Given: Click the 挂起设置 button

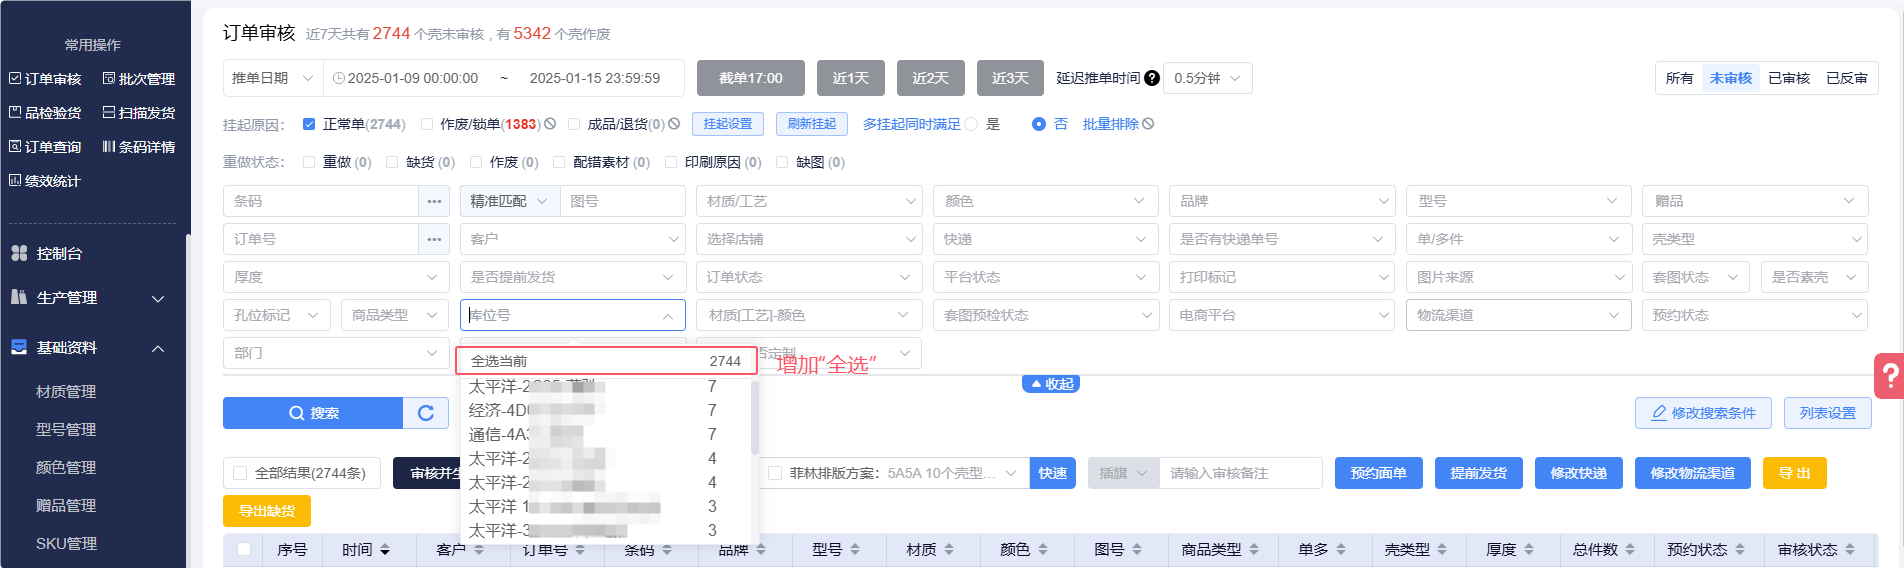Looking at the screenshot, I should [728, 124].
